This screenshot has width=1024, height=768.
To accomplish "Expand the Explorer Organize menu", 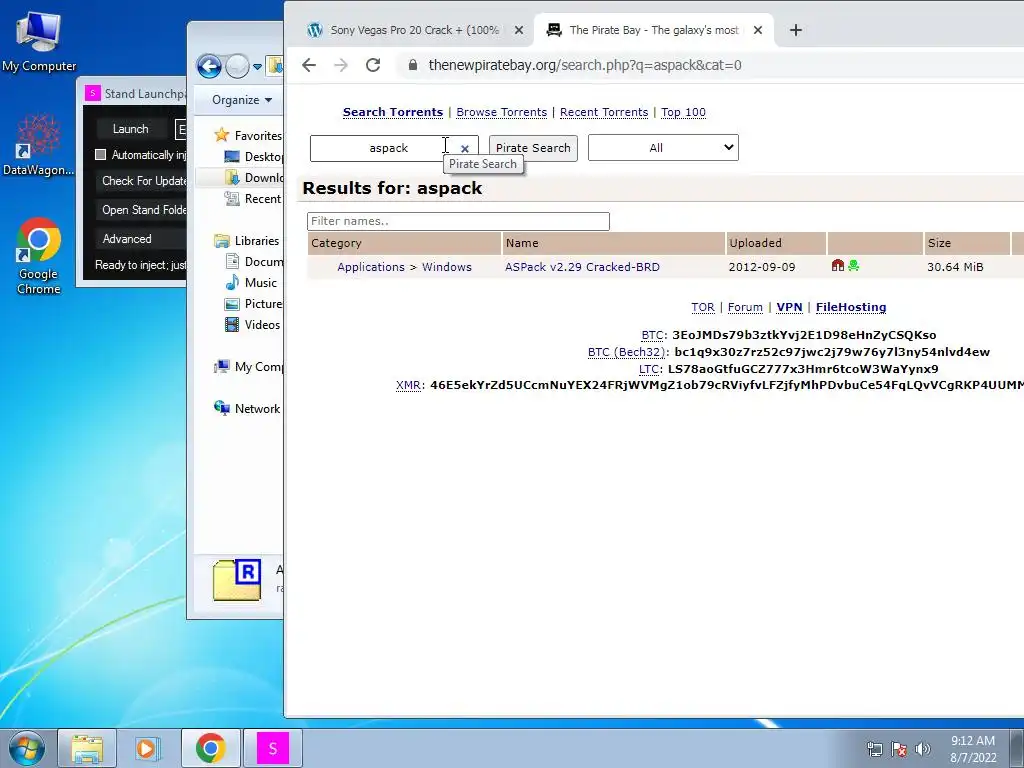I will (242, 100).
